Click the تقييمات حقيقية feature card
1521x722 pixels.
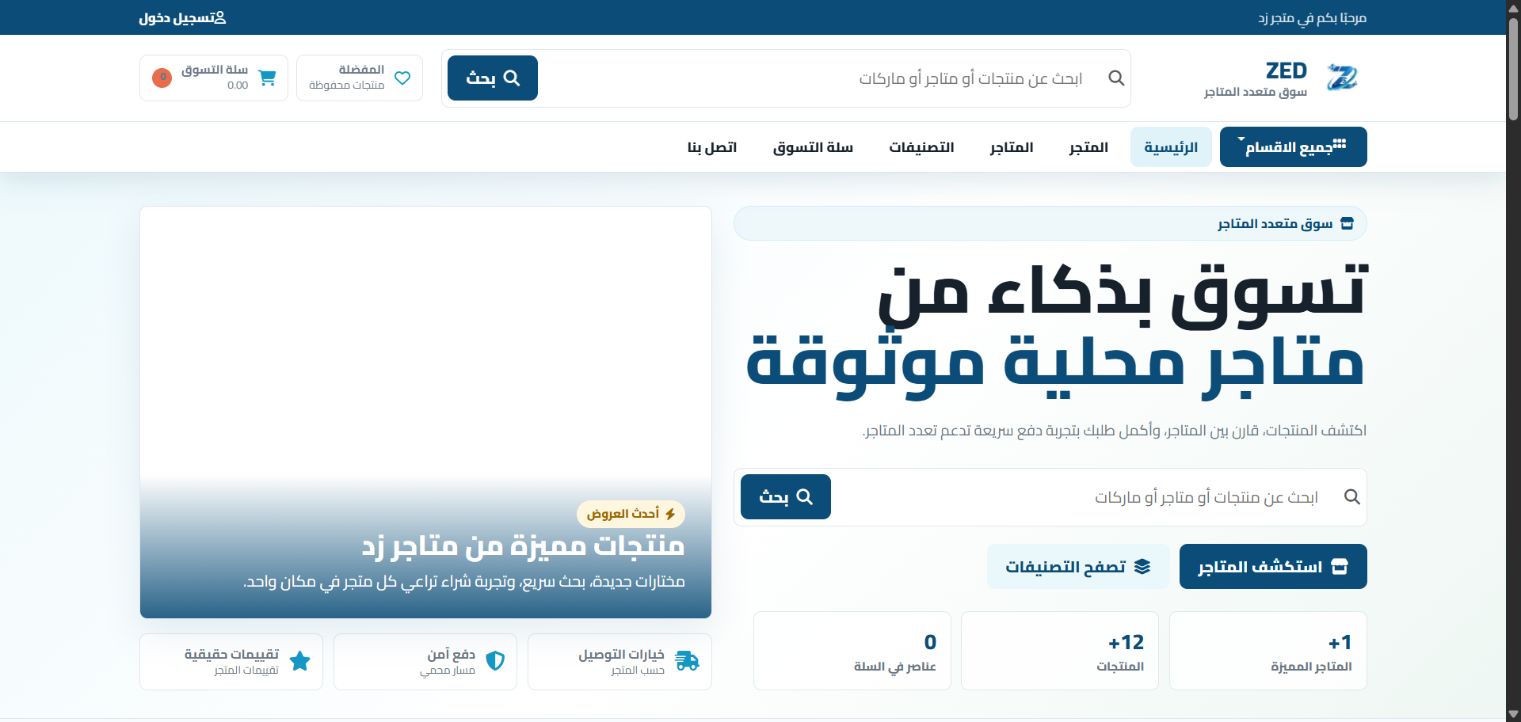pyautogui.click(x=232, y=661)
